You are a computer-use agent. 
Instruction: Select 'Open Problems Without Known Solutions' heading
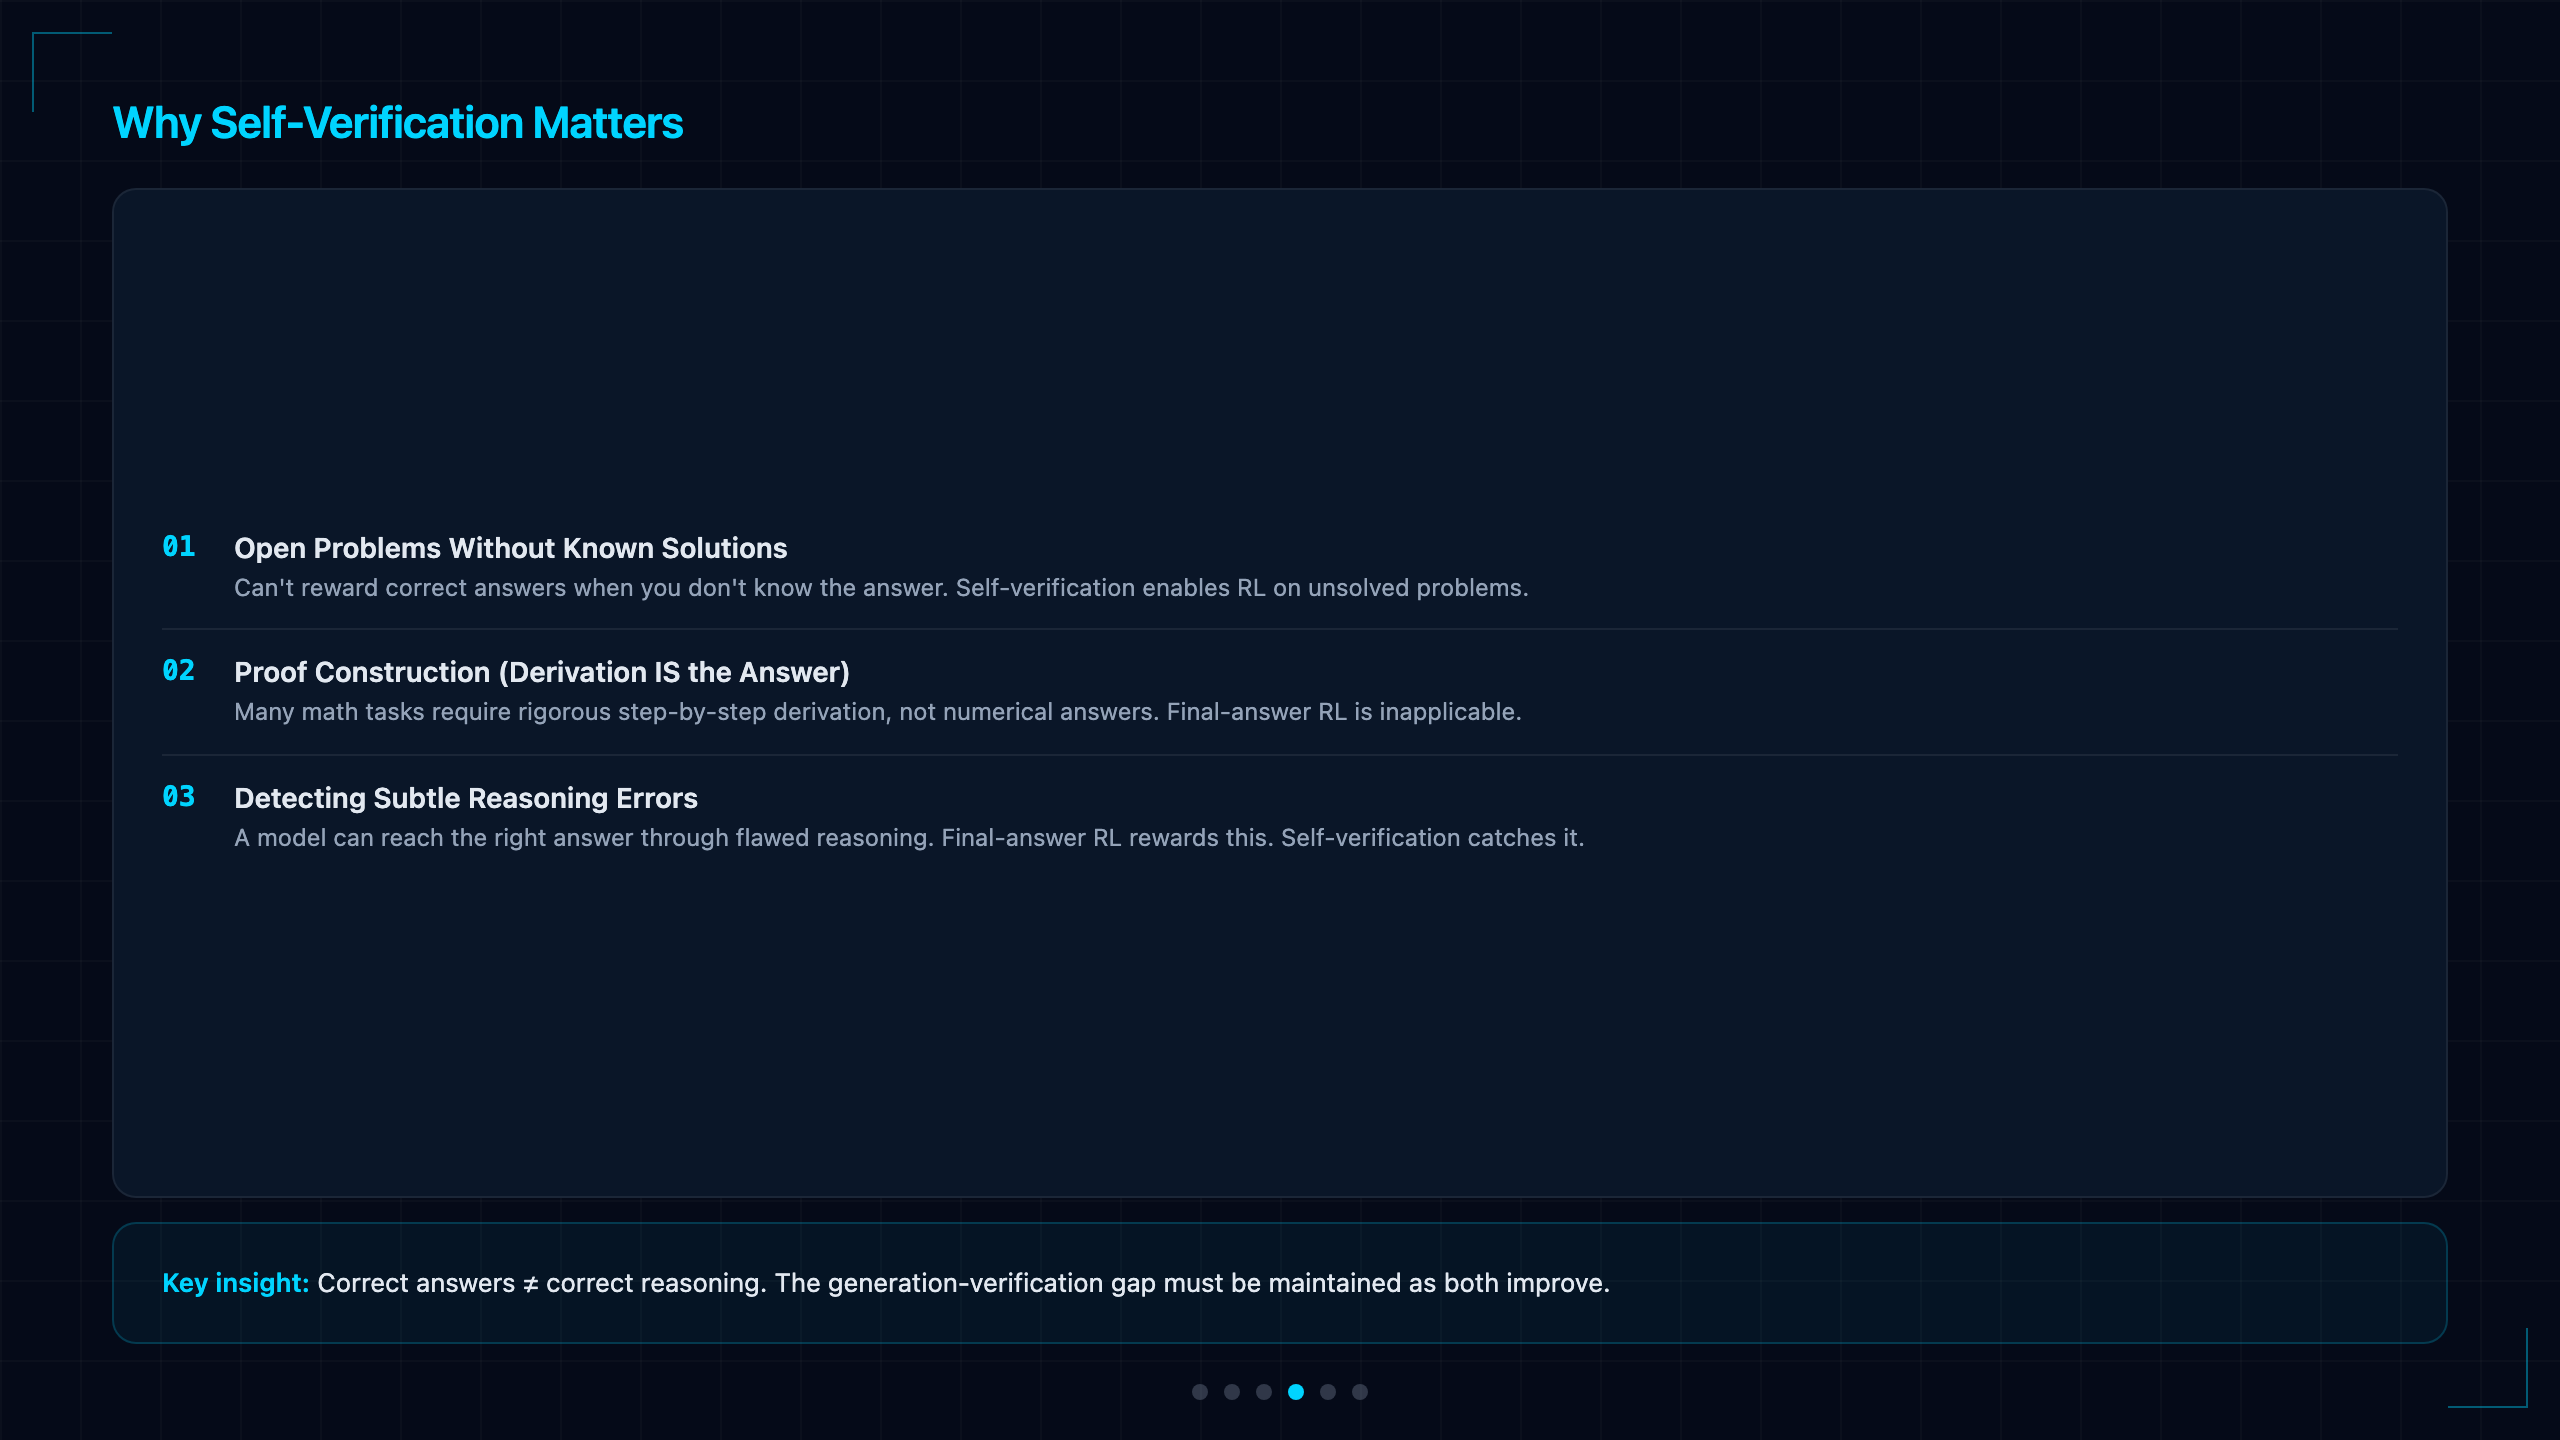pos(510,548)
